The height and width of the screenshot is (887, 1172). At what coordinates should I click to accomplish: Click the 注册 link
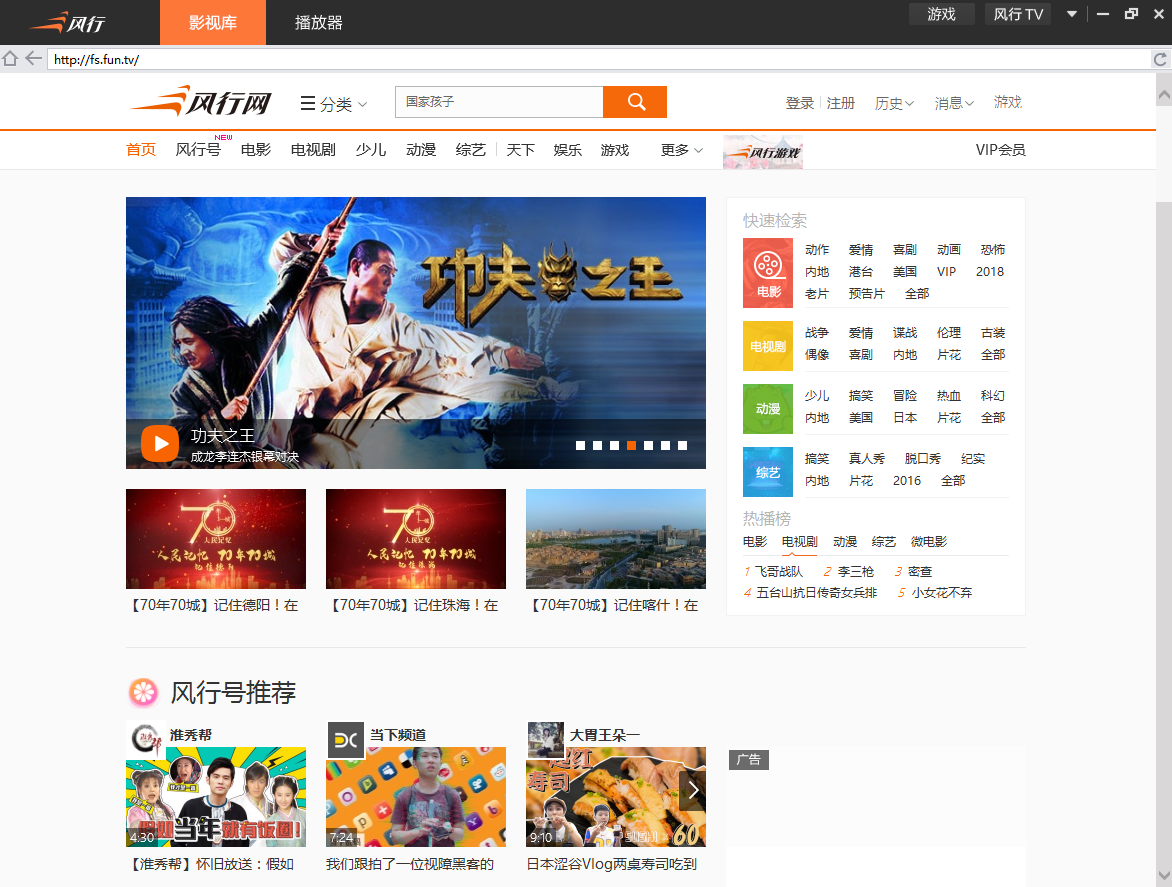point(841,103)
